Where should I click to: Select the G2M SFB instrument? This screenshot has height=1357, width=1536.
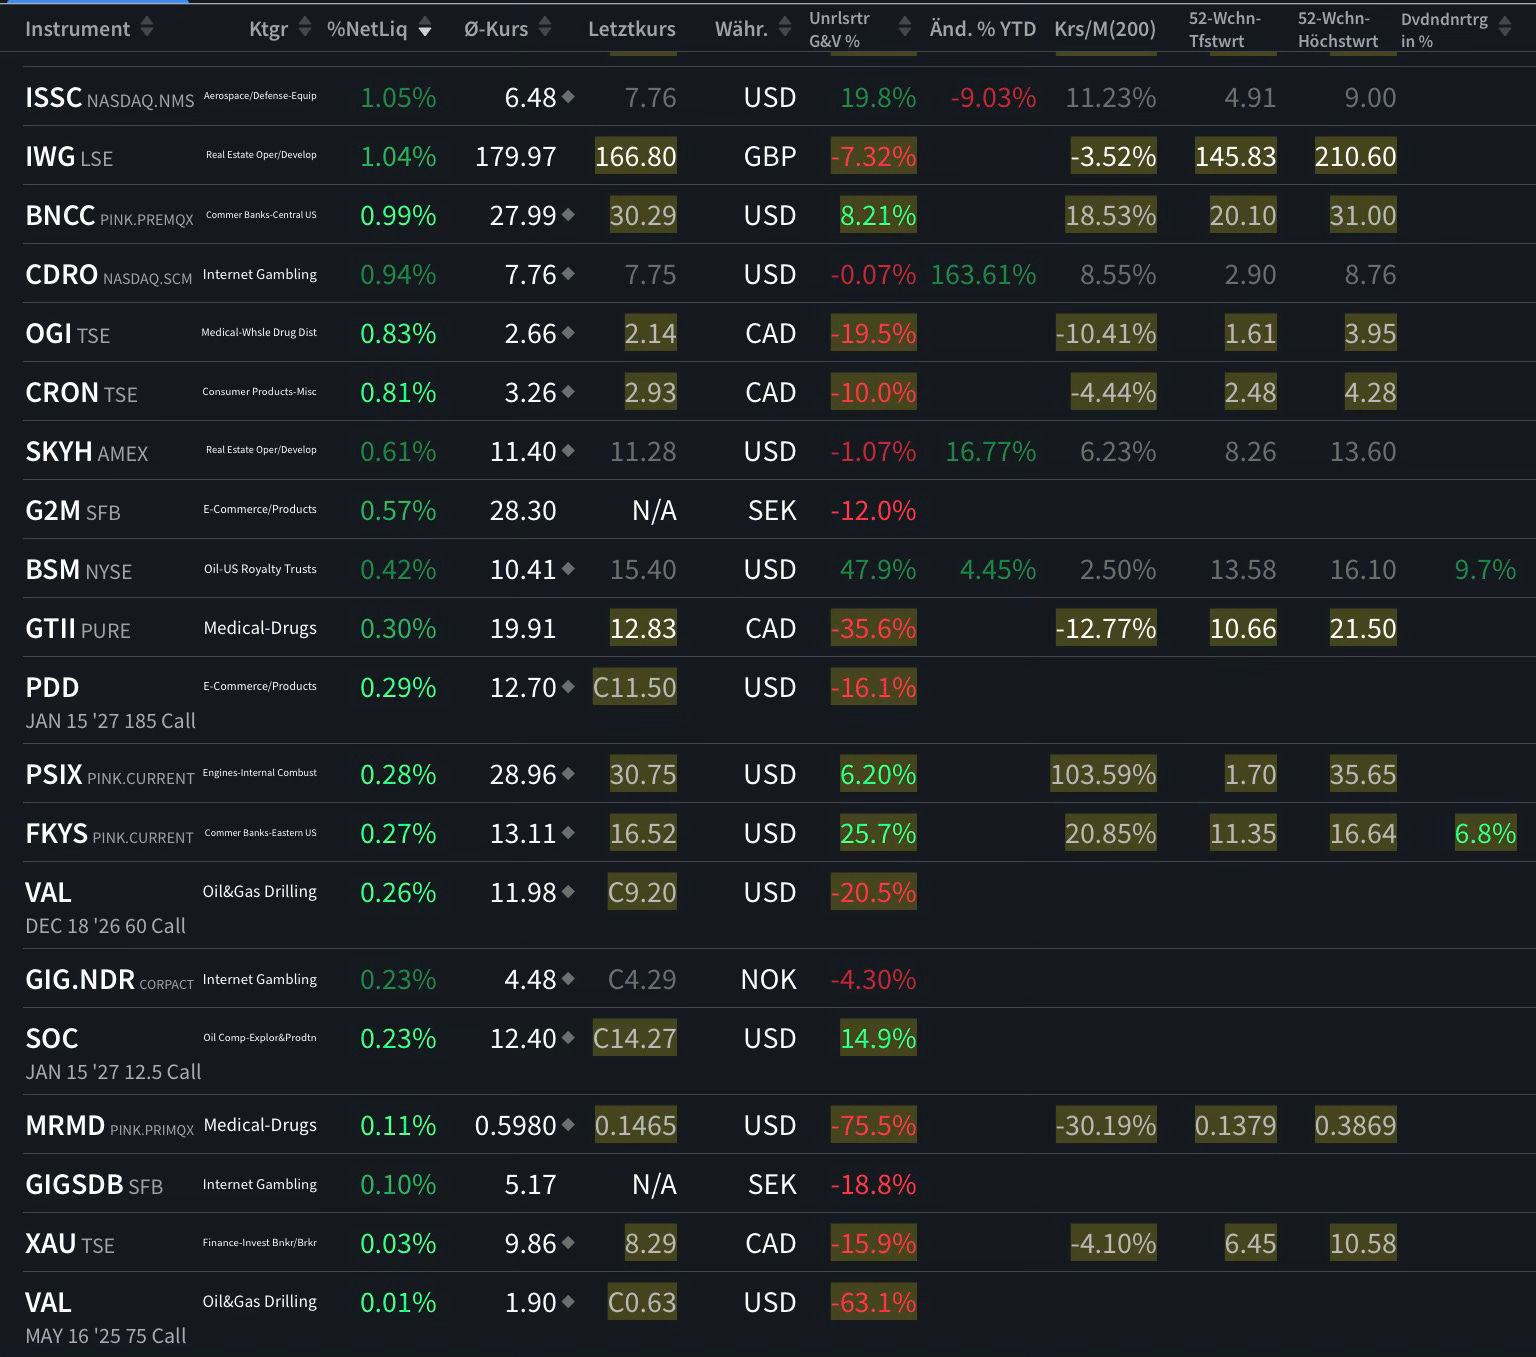point(72,511)
